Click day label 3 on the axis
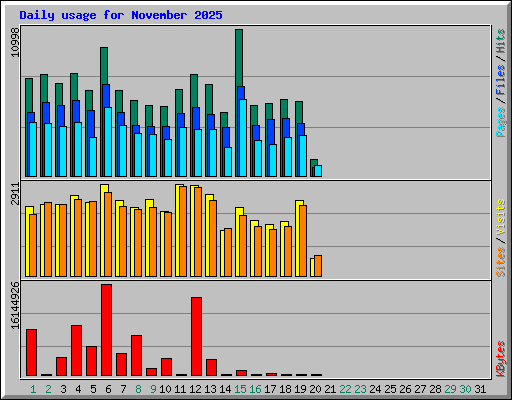The image size is (512, 400). point(63,389)
